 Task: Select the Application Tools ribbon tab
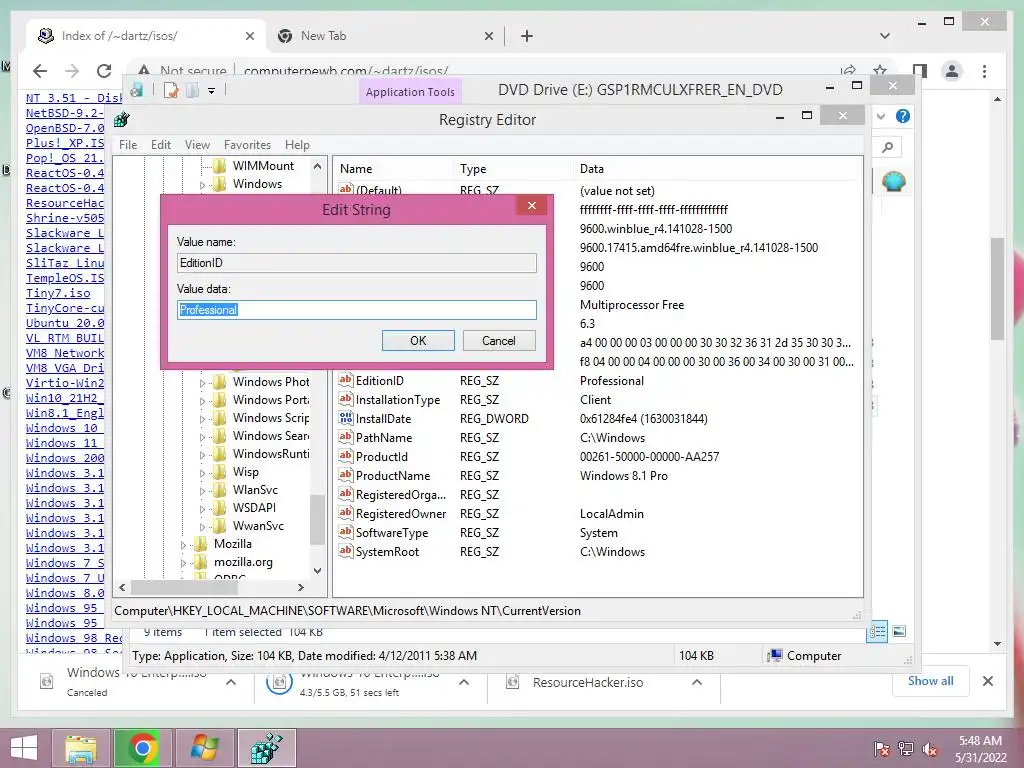tap(410, 92)
